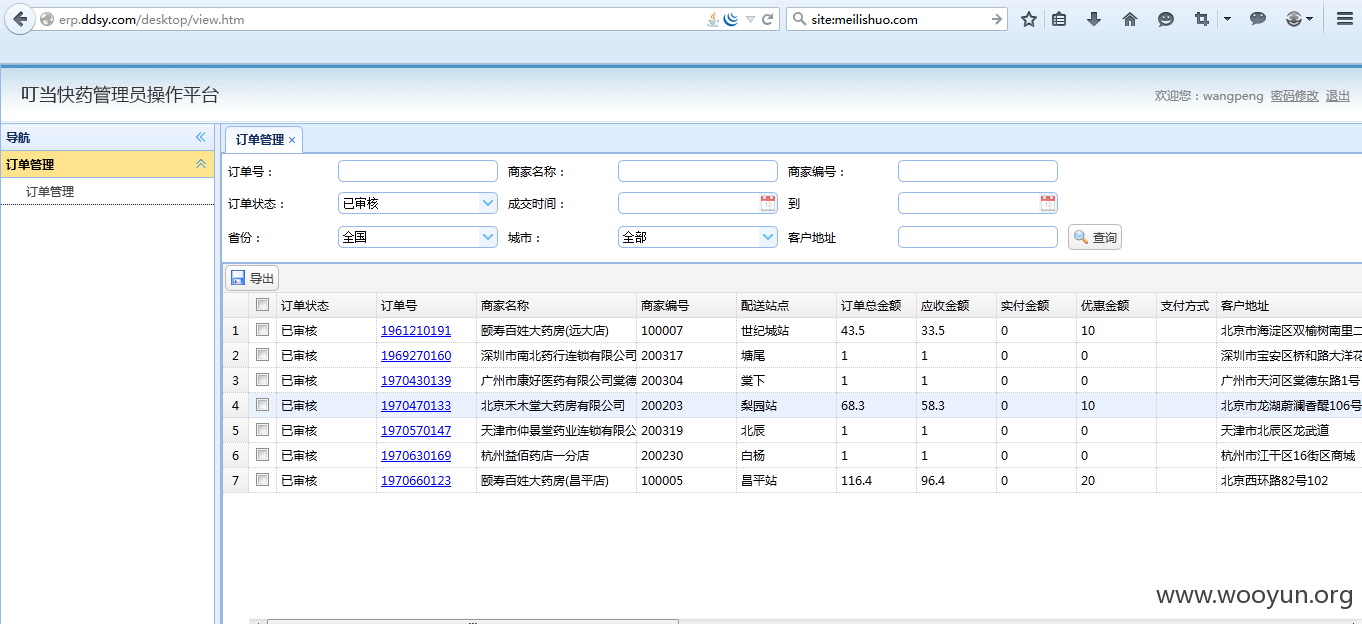Click the bookmark star icon
The height and width of the screenshot is (624, 1362).
click(x=1029, y=19)
